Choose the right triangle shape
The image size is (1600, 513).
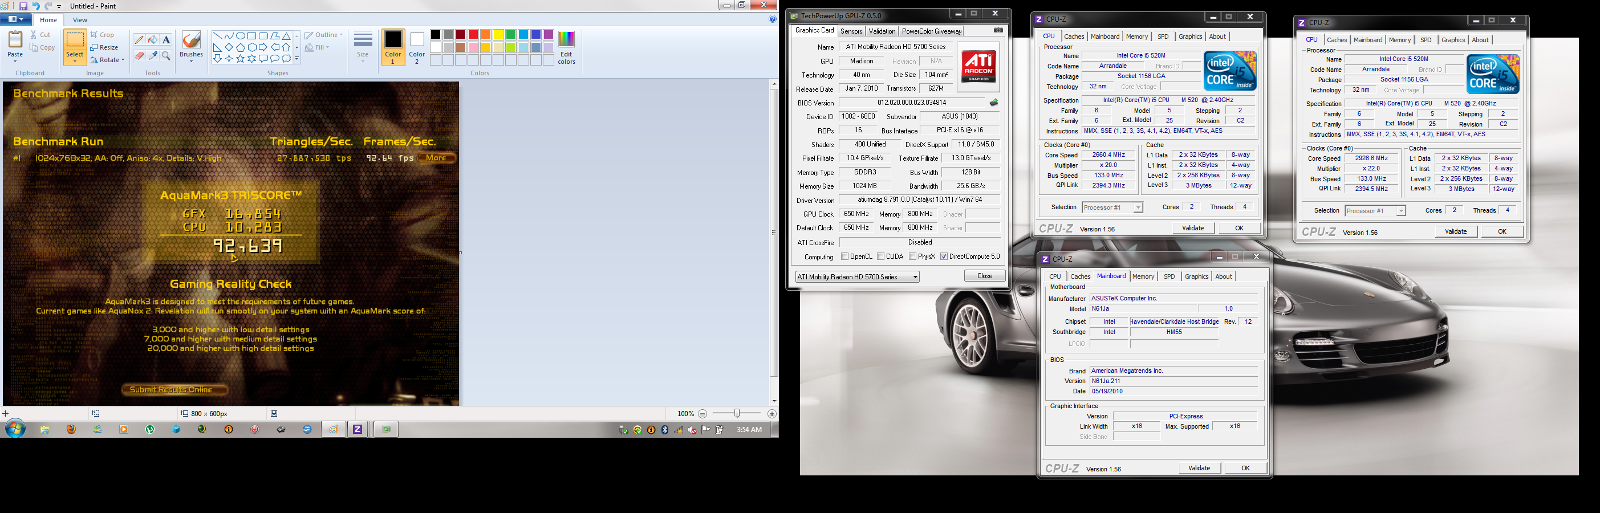[x=217, y=47]
